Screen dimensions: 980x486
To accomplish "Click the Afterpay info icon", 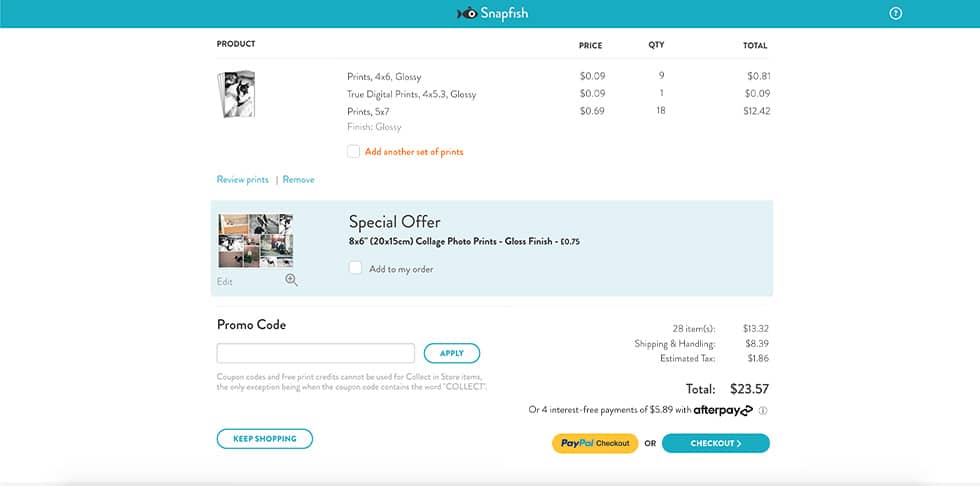I will coord(763,411).
